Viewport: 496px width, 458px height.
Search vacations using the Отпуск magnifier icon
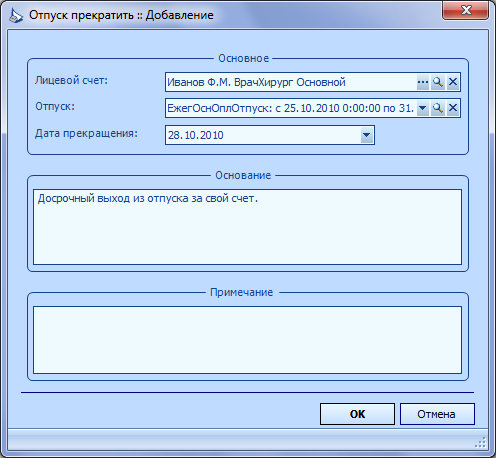click(x=438, y=108)
